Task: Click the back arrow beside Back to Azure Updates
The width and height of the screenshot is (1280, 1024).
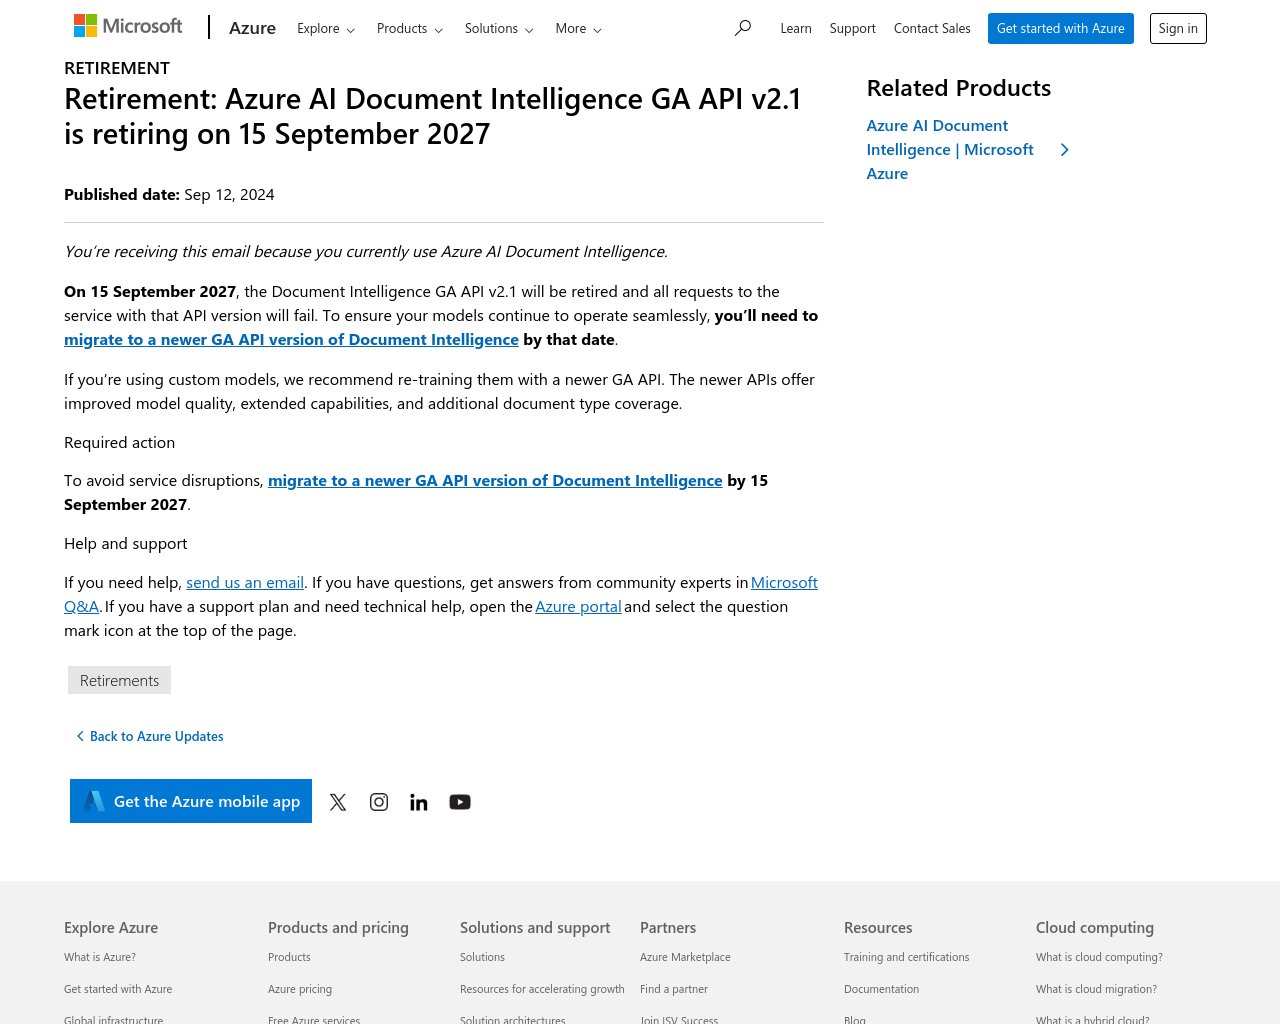Action: [x=81, y=735]
